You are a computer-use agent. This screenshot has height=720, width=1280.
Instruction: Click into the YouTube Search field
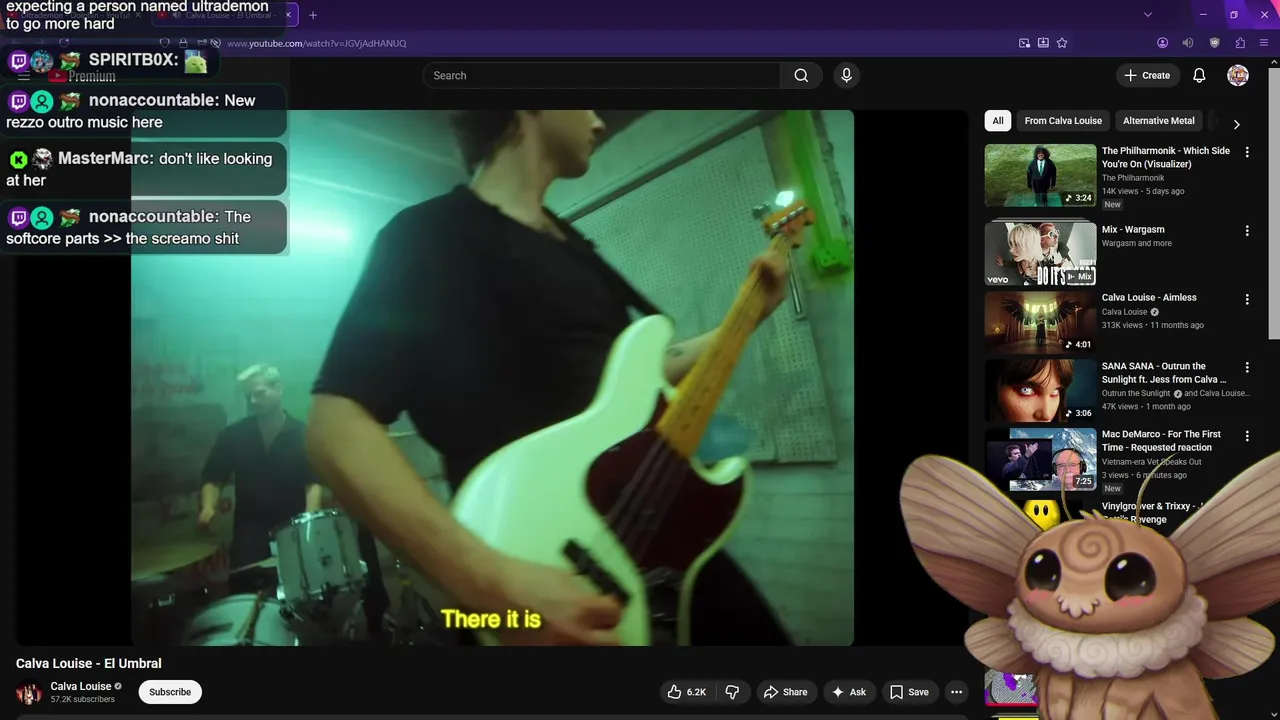coord(601,75)
